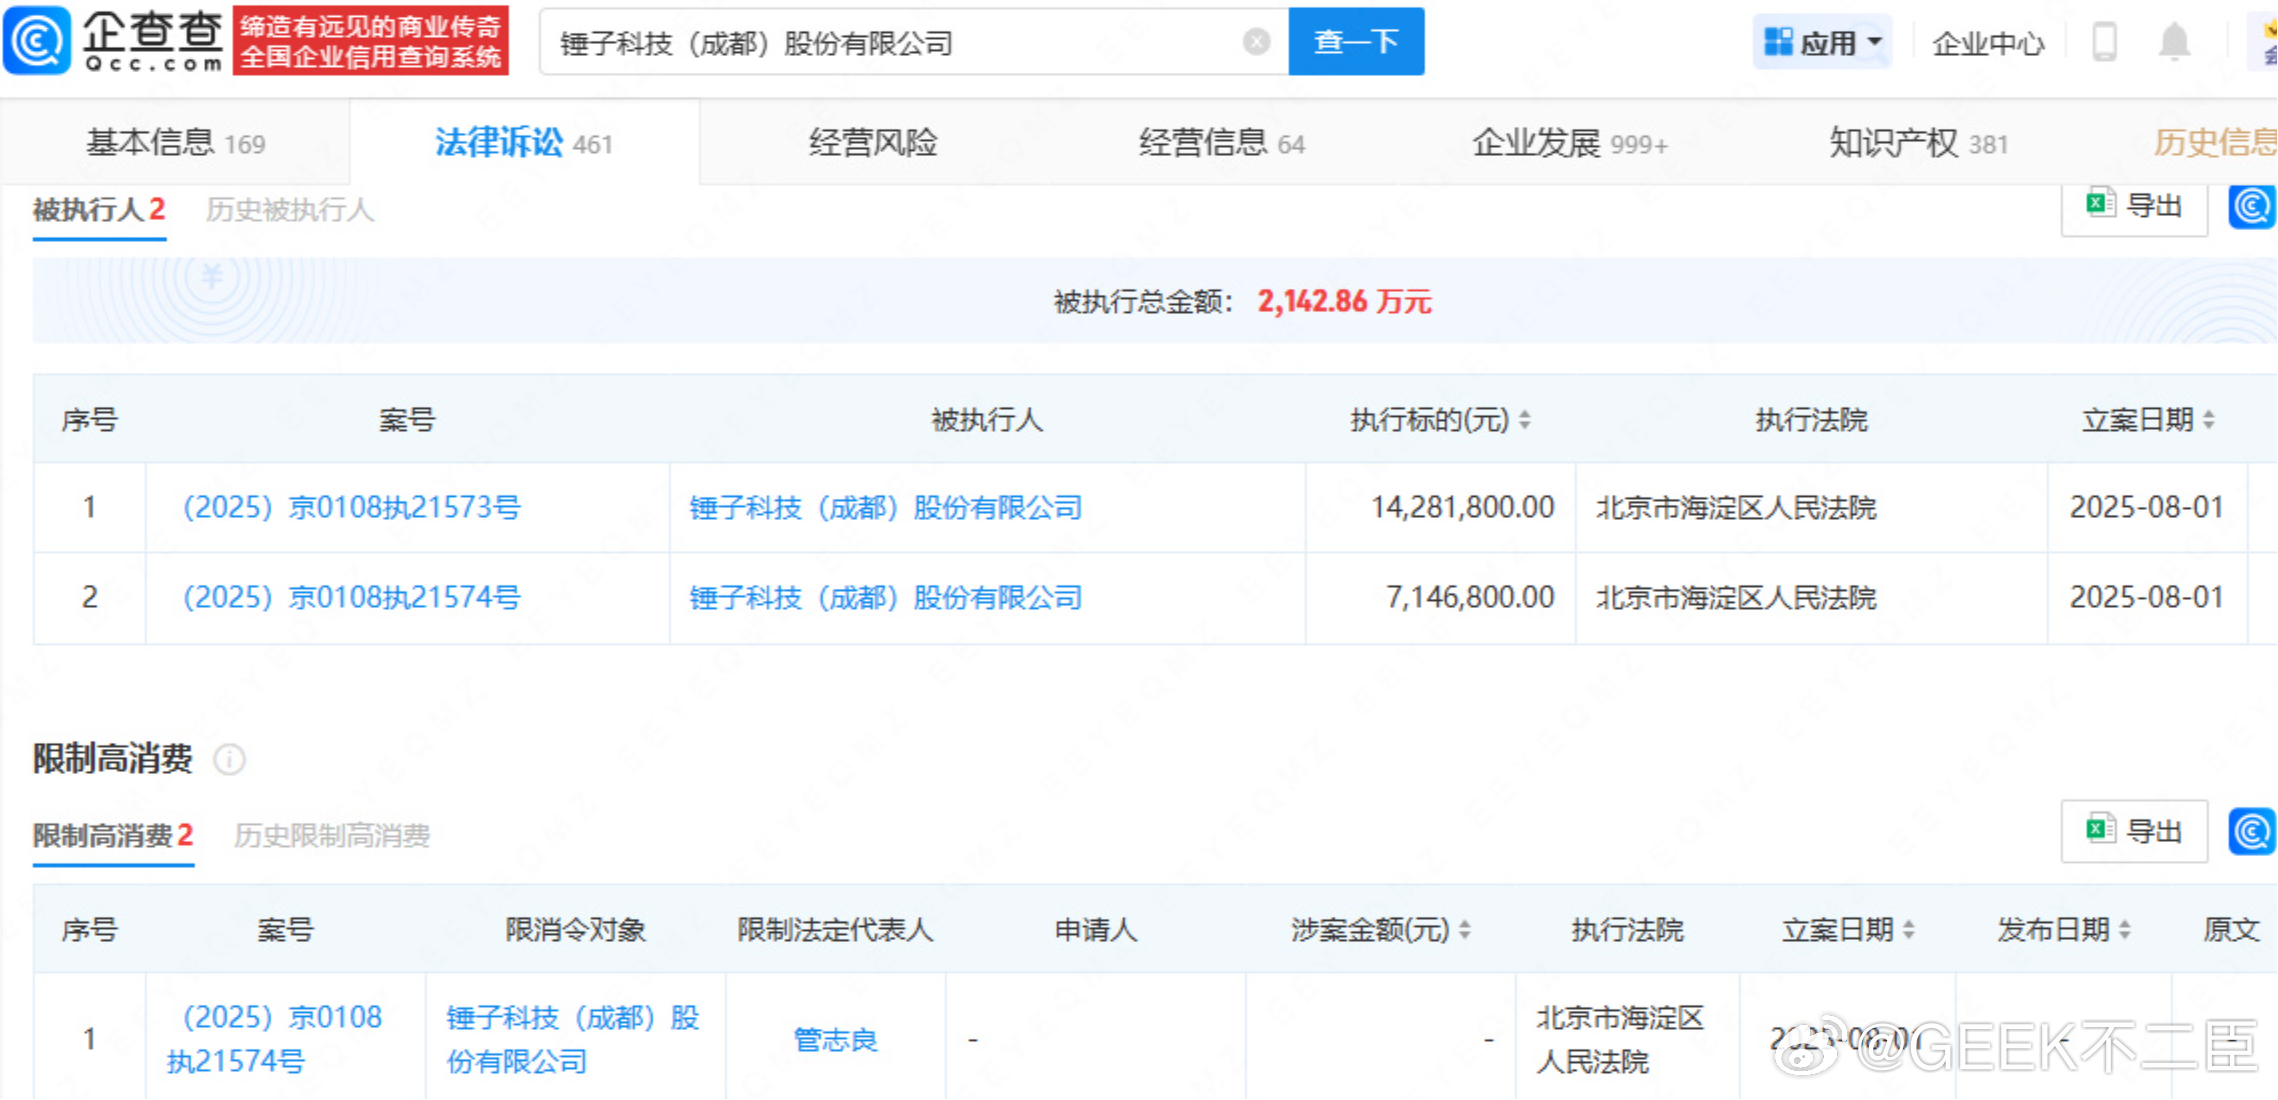Open 限消令对象 company link
Screen dimensions: 2278x1100
tap(573, 1039)
